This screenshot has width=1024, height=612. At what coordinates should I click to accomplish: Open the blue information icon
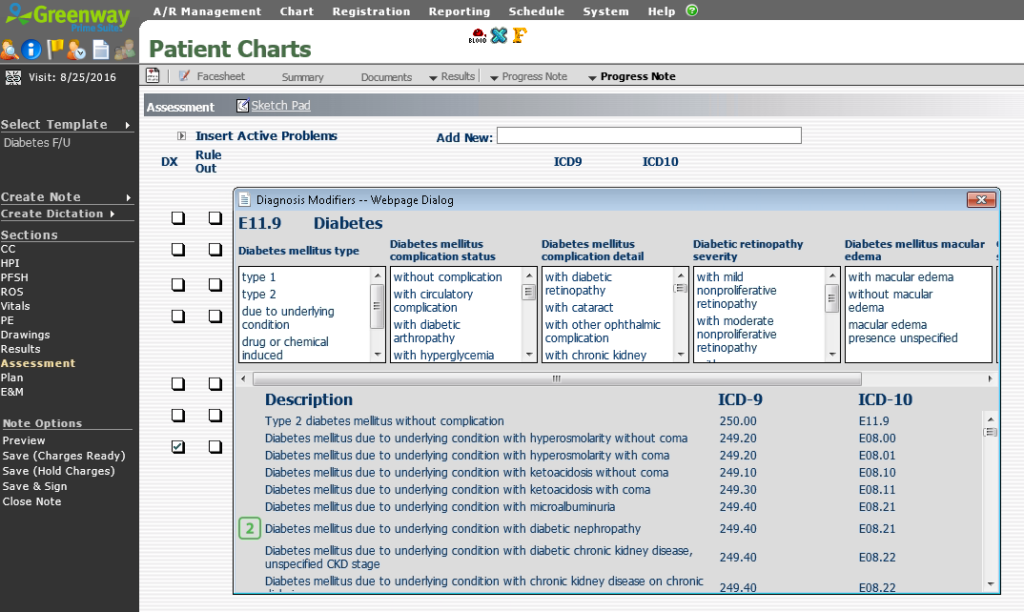click(x=31, y=49)
